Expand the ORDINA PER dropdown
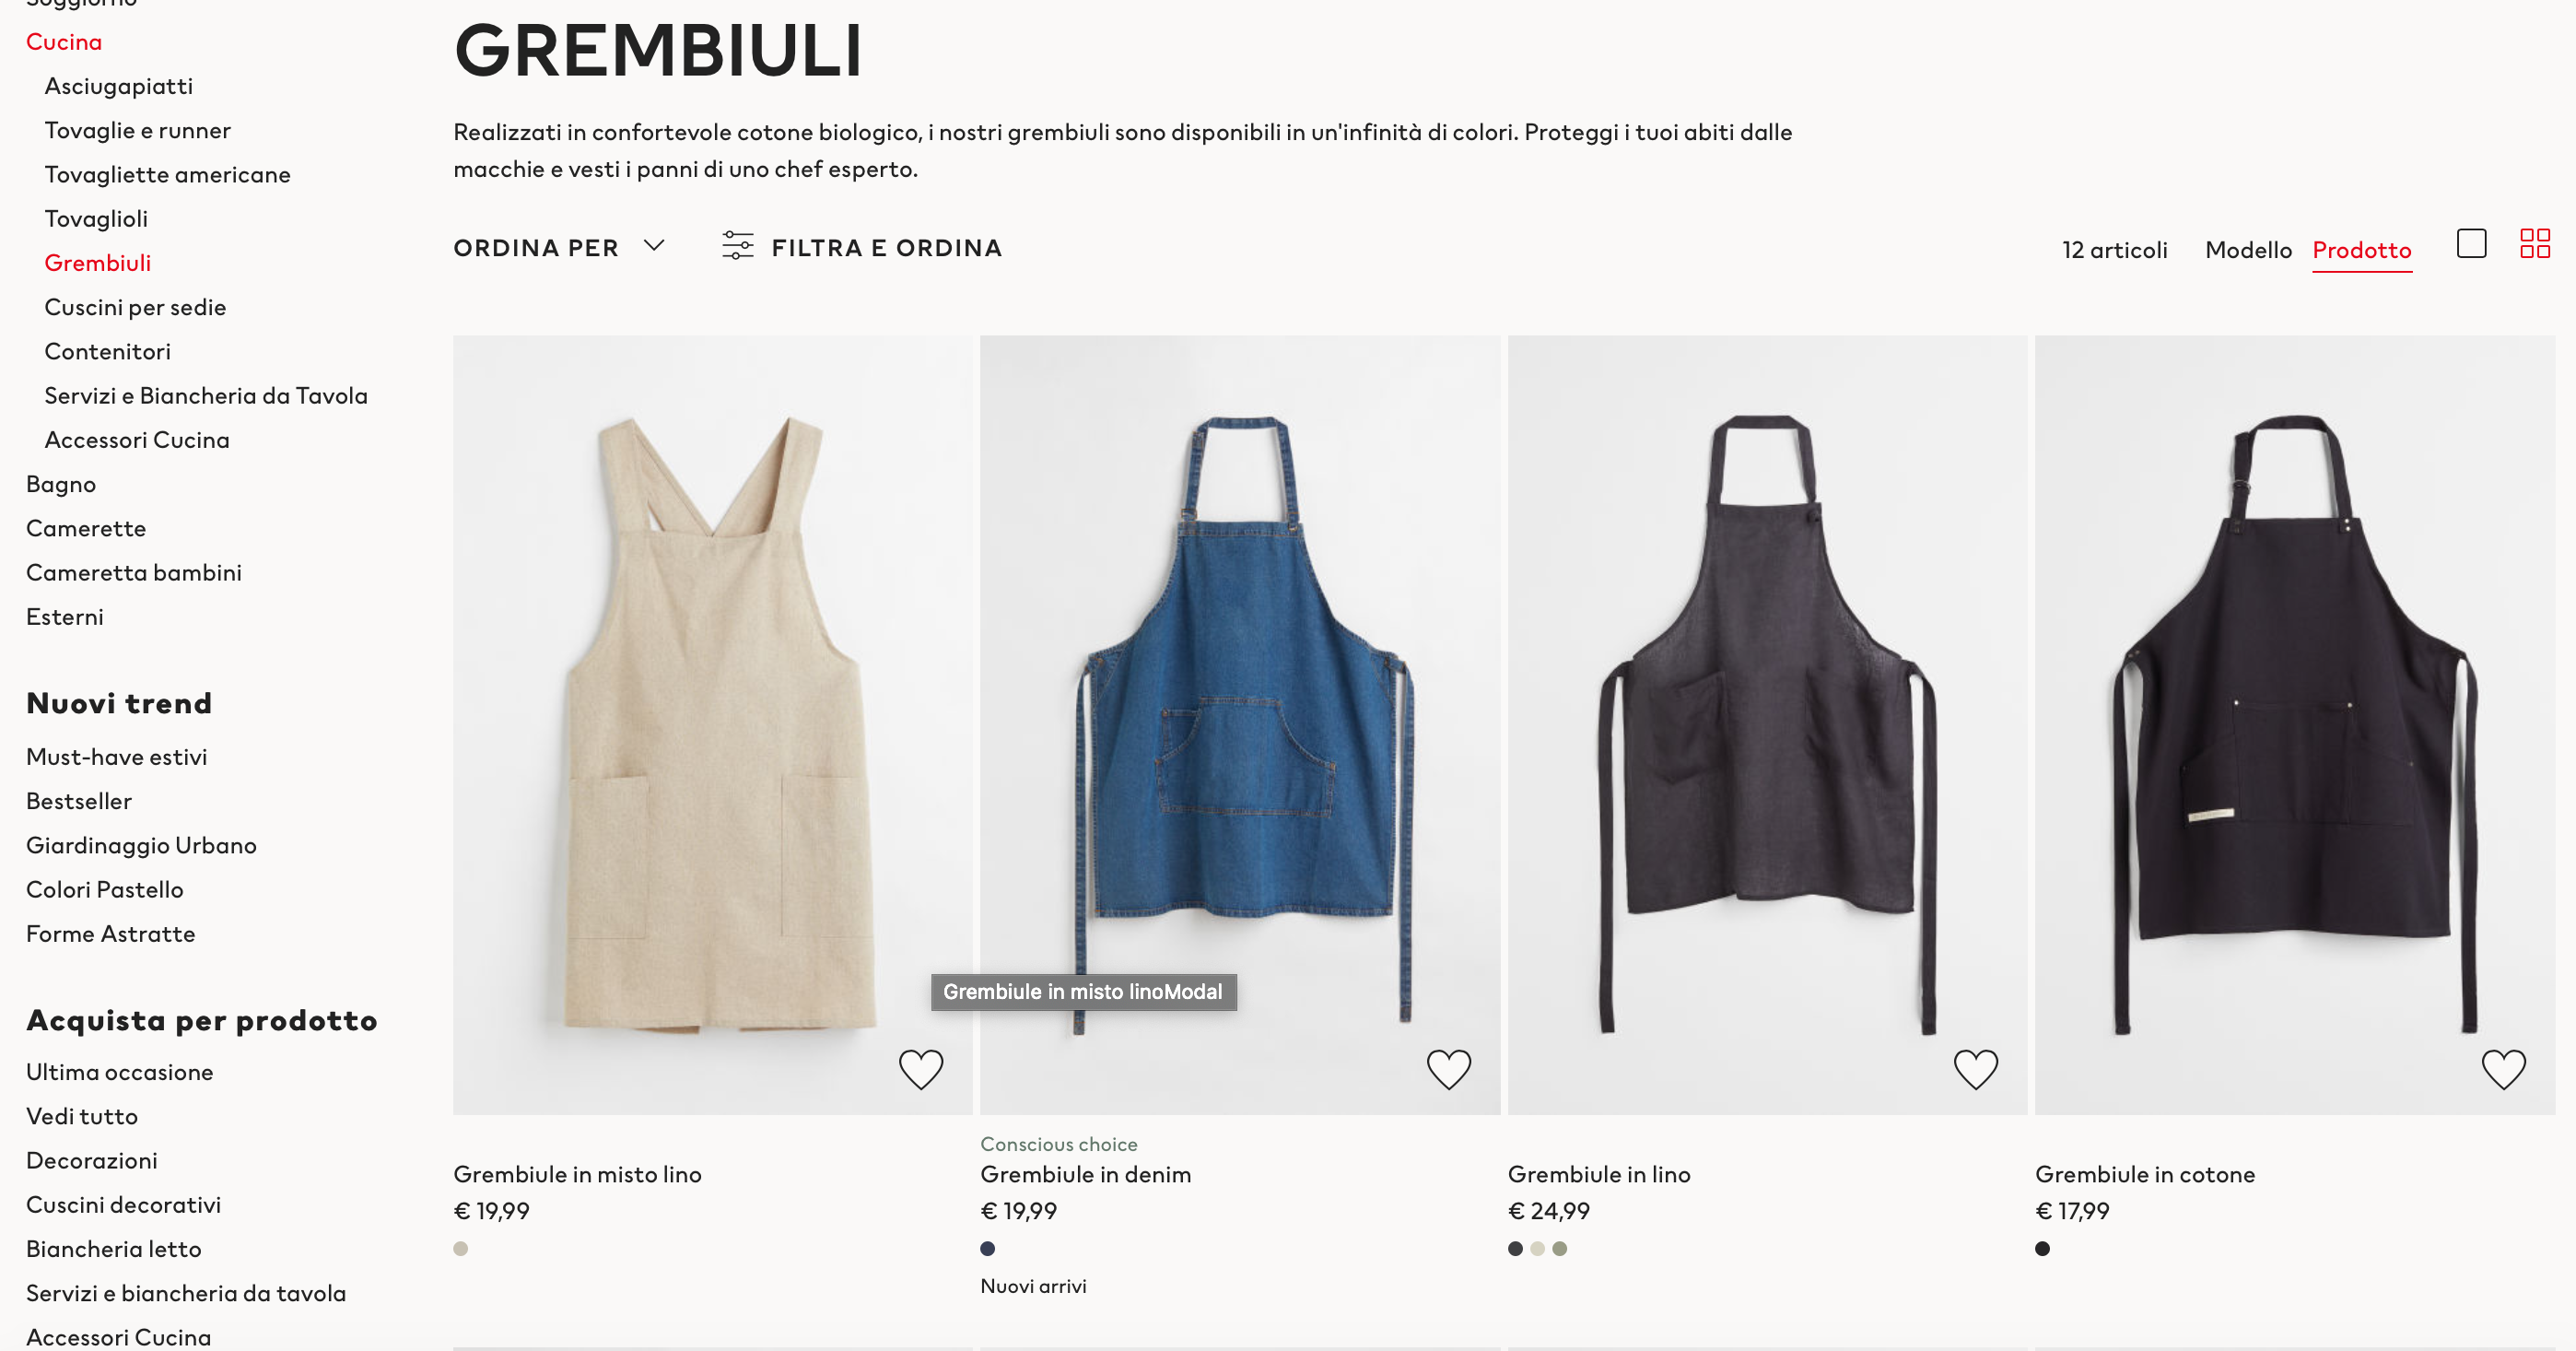 558,247
